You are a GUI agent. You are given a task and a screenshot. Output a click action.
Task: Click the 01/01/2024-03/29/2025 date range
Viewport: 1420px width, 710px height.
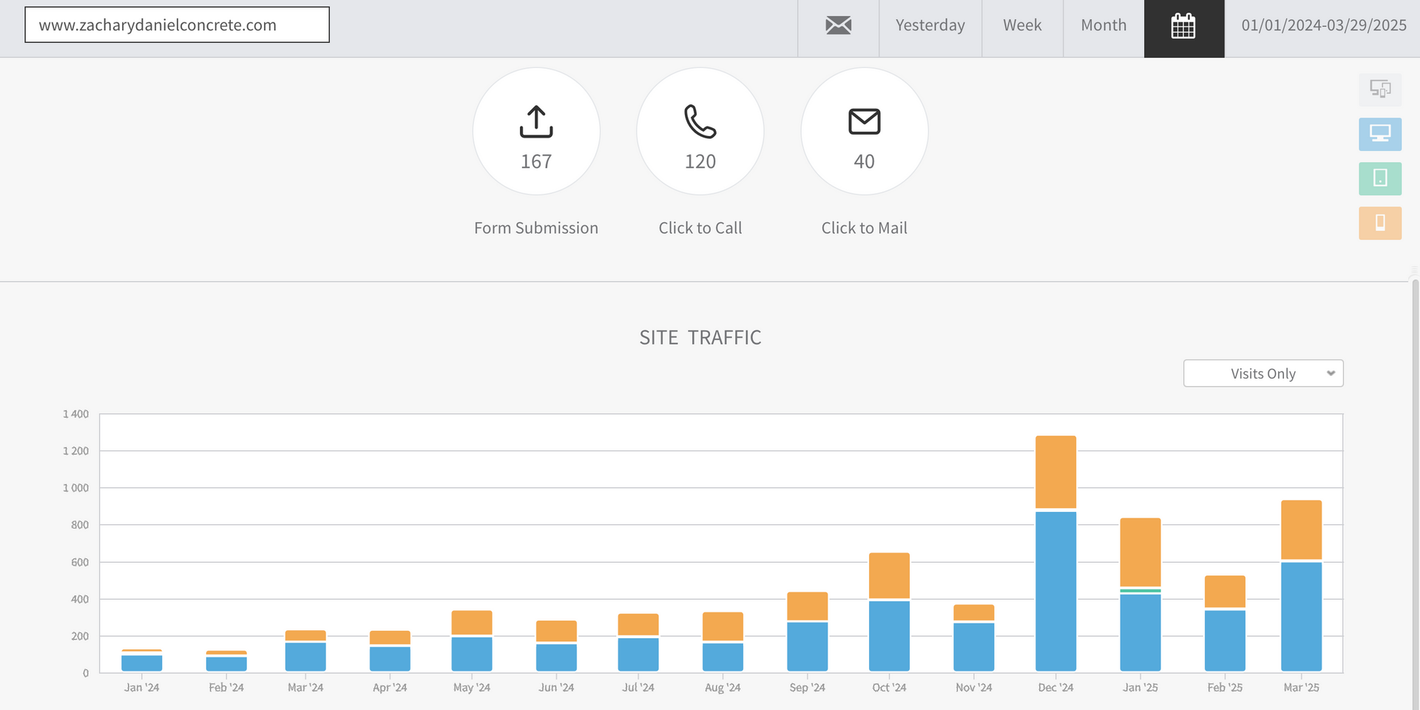(x=1324, y=26)
